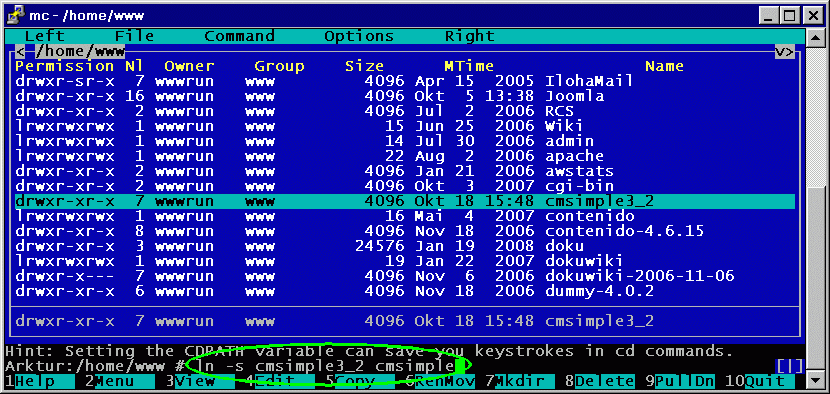Click the MTime column header
Viewport: 830px width, 394px height.
point(470,66)
